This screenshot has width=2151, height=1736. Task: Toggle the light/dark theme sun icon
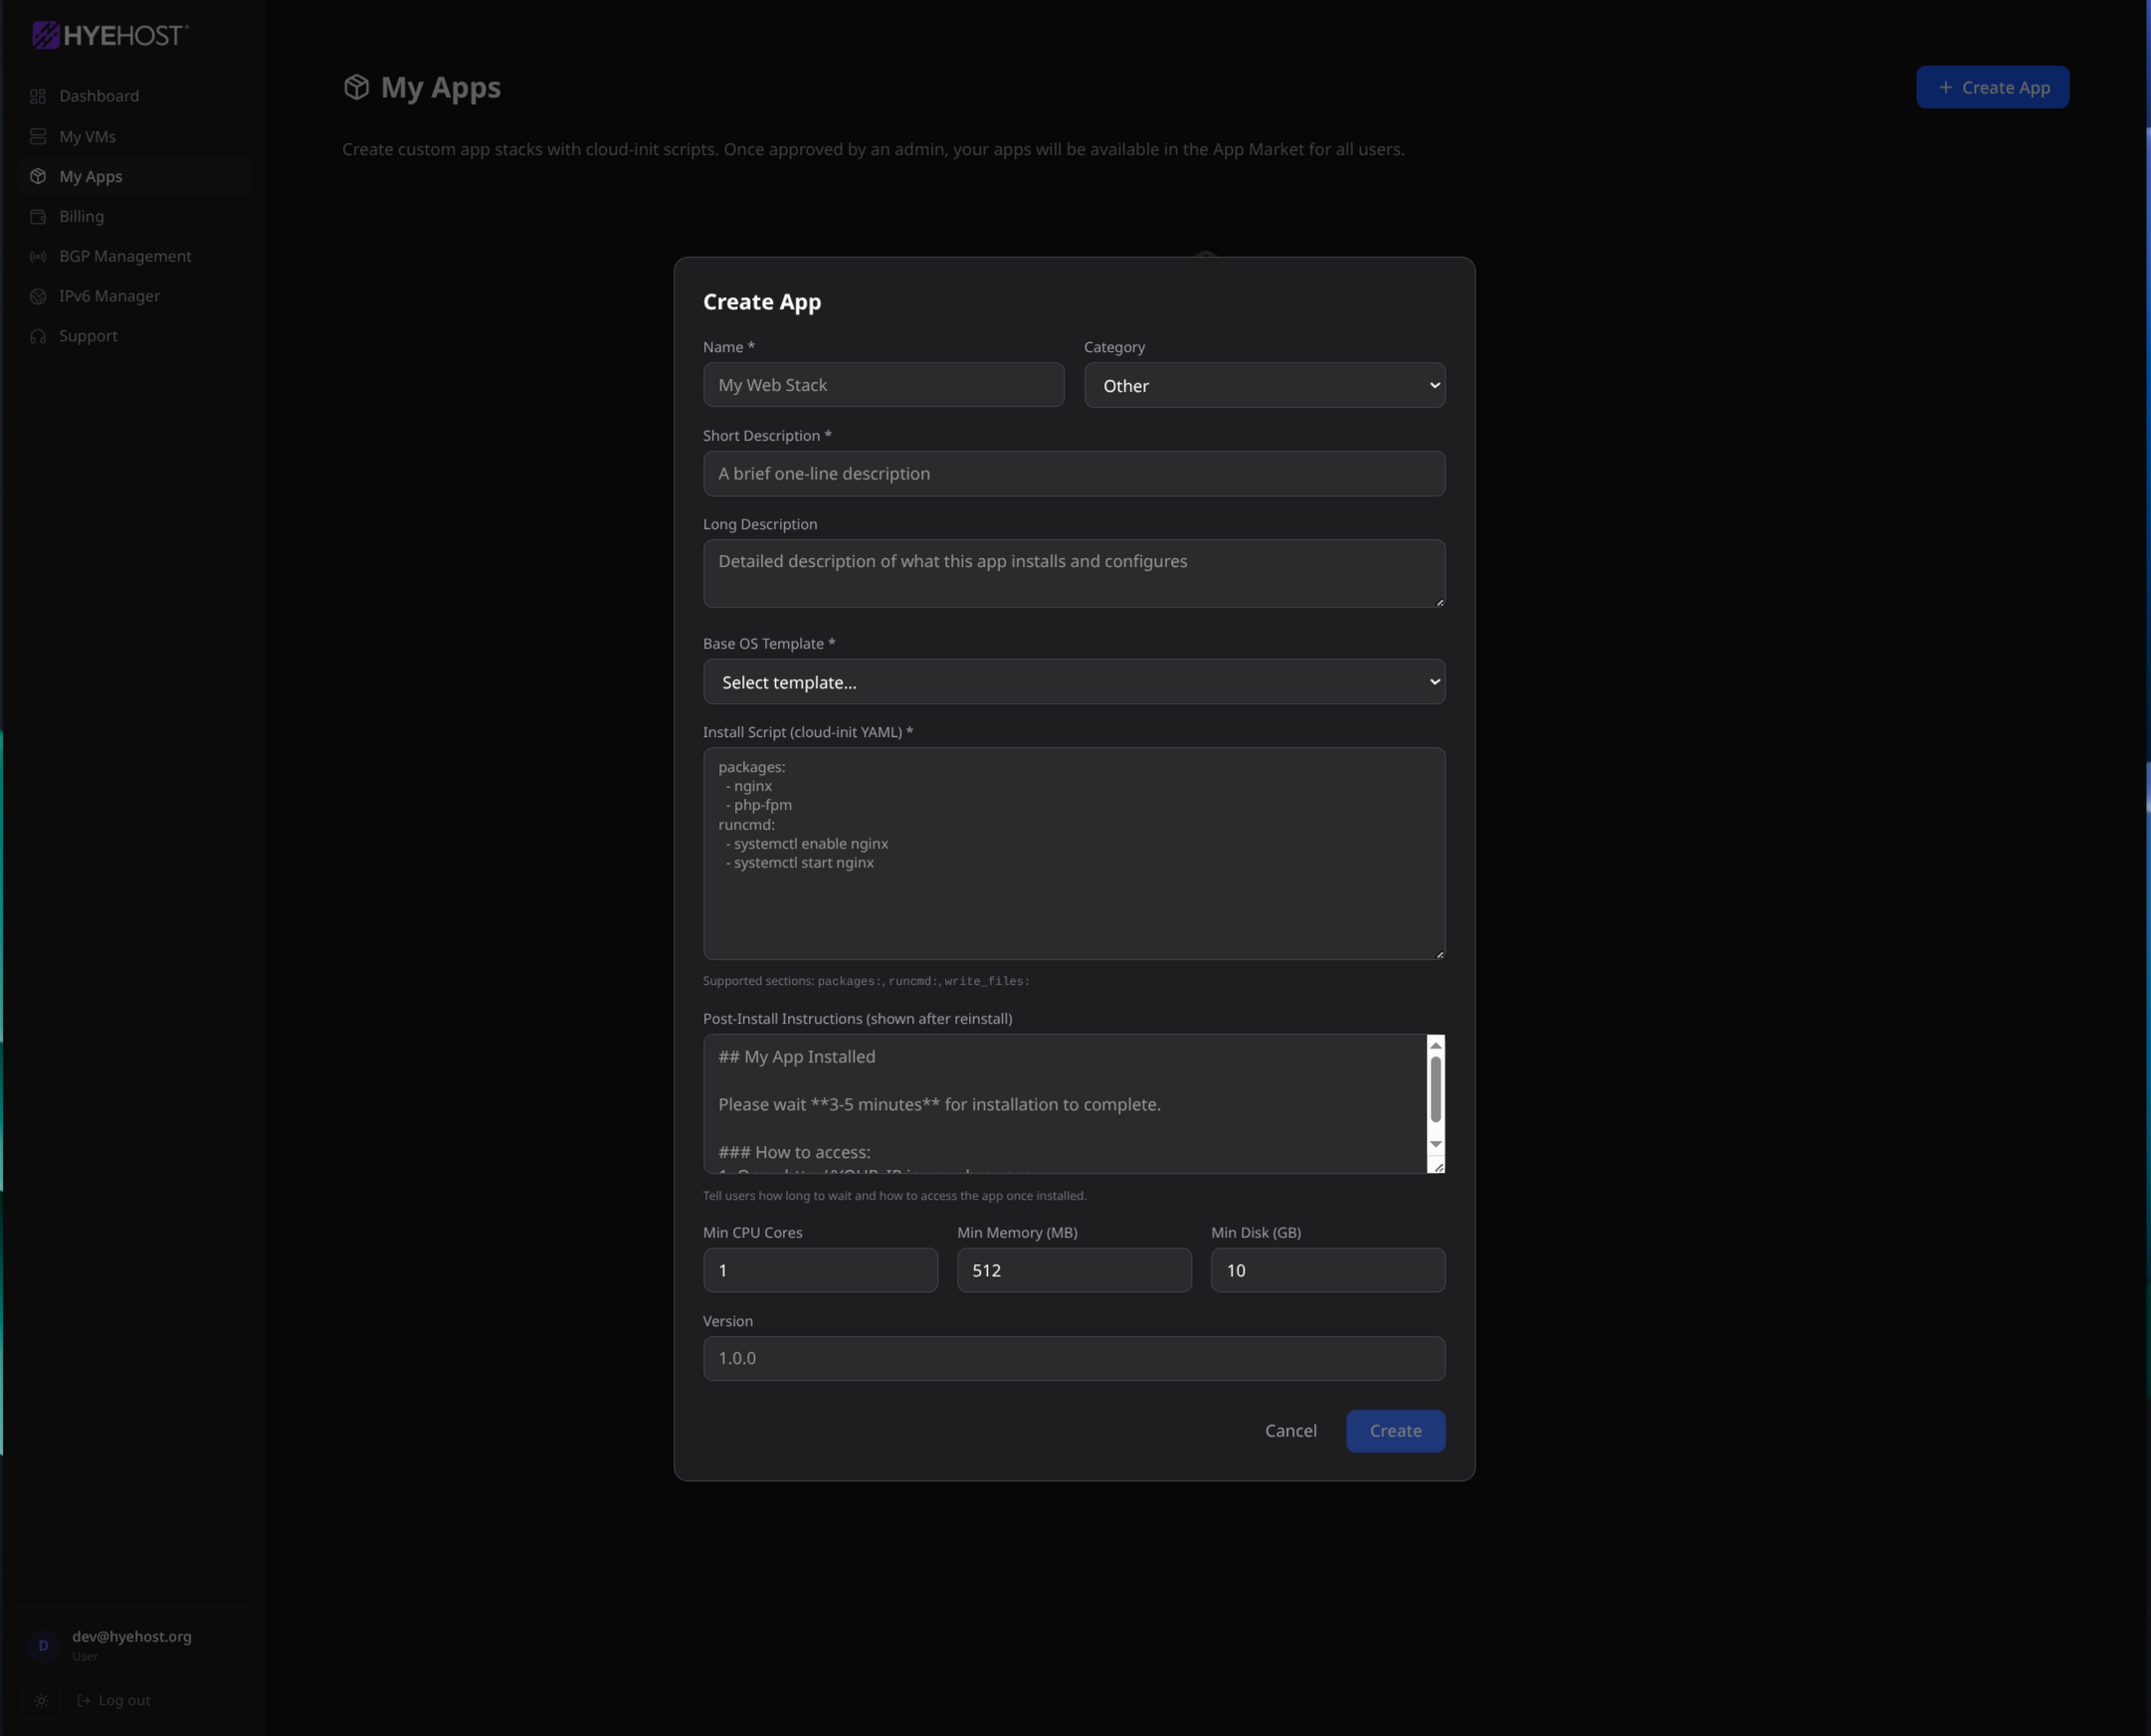tap(41, 1700)
